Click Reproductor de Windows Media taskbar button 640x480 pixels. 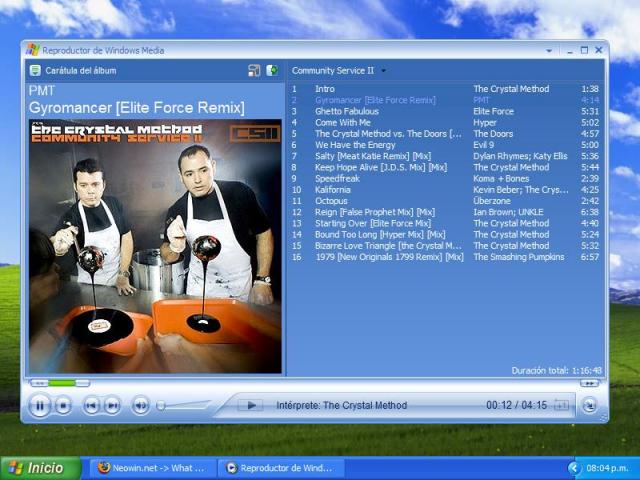pyautogui.click(x=281, y=468)
